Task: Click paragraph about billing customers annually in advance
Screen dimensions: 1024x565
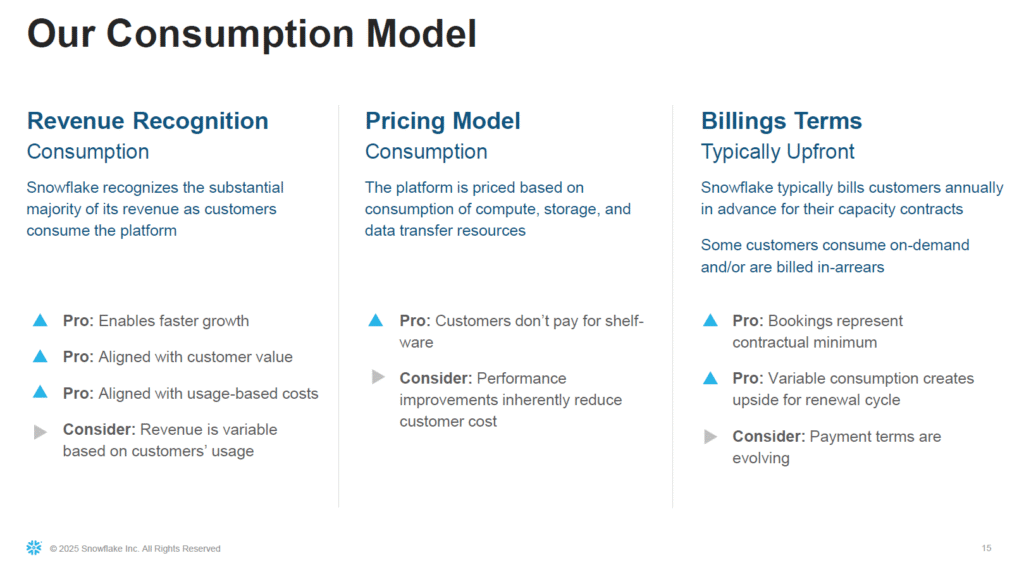Action: 852,198
